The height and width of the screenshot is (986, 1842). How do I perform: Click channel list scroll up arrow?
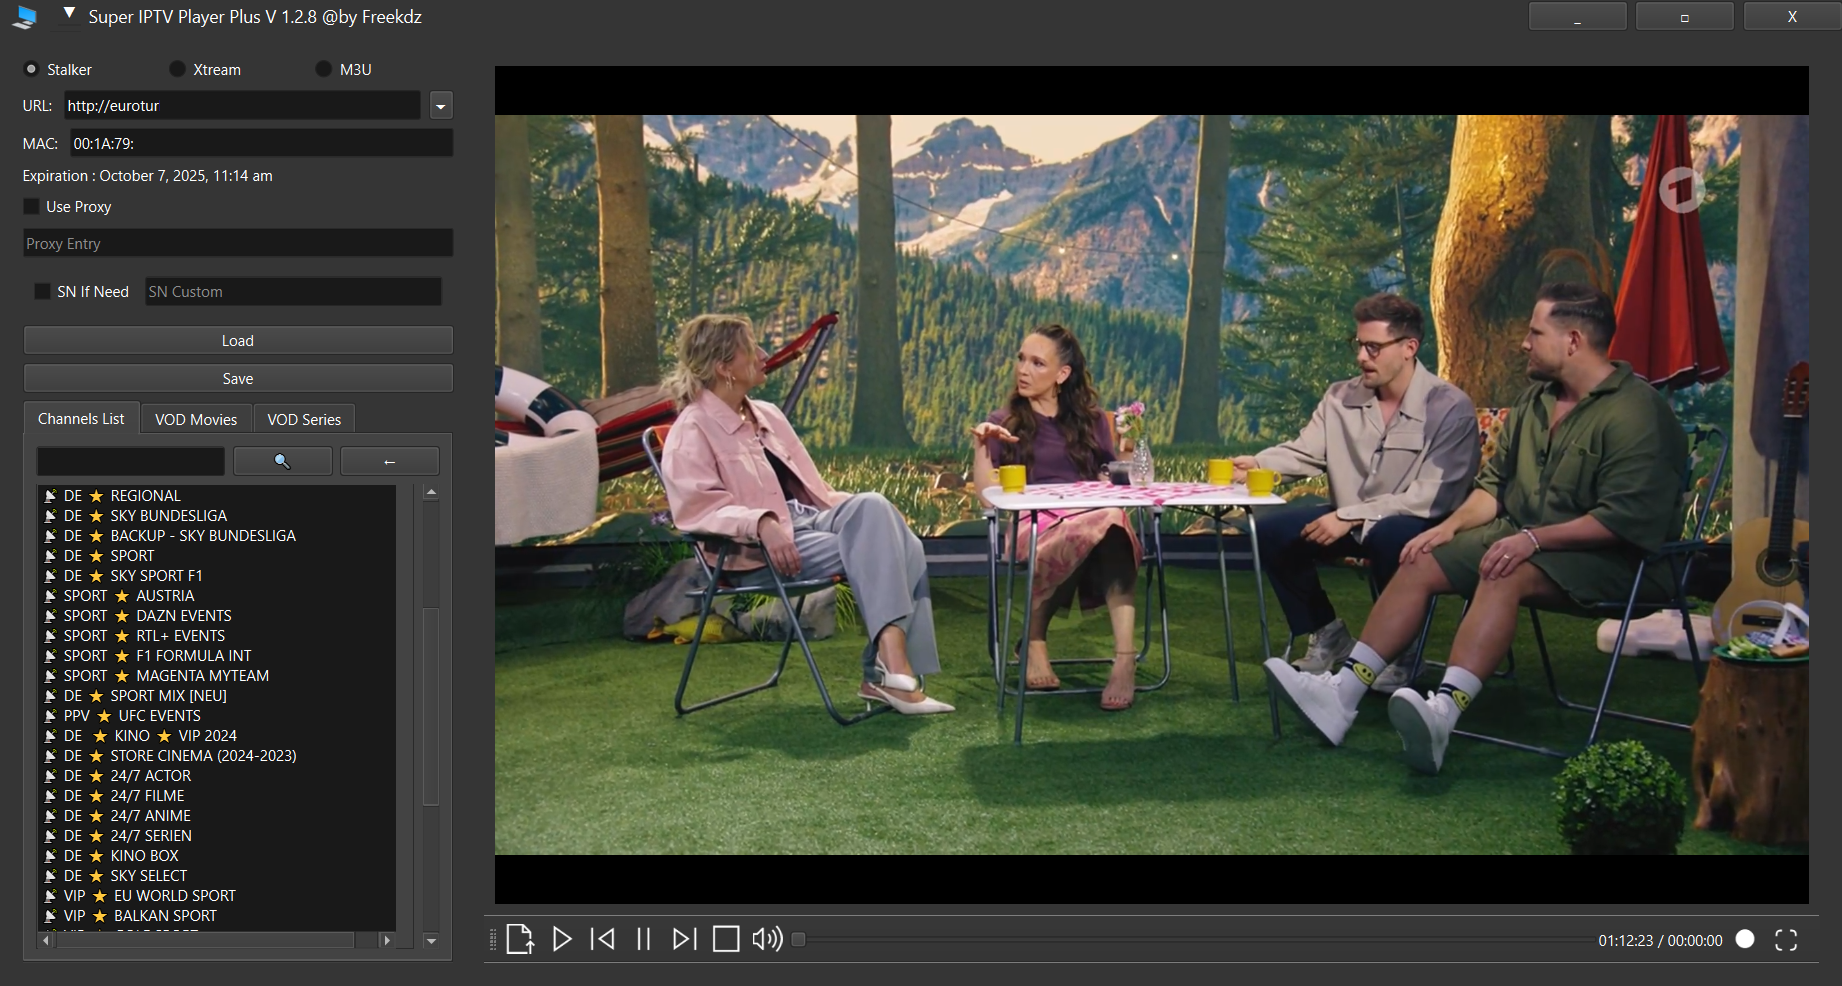click(431, 492)
